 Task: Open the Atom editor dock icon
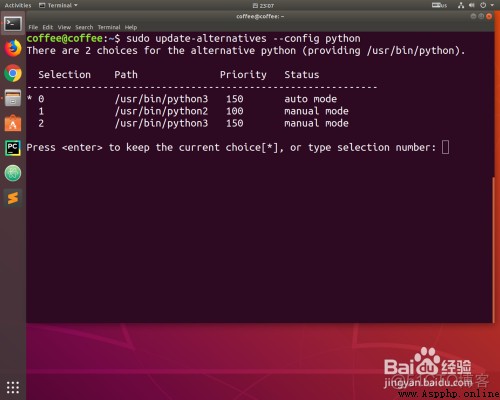coord(13,173)
